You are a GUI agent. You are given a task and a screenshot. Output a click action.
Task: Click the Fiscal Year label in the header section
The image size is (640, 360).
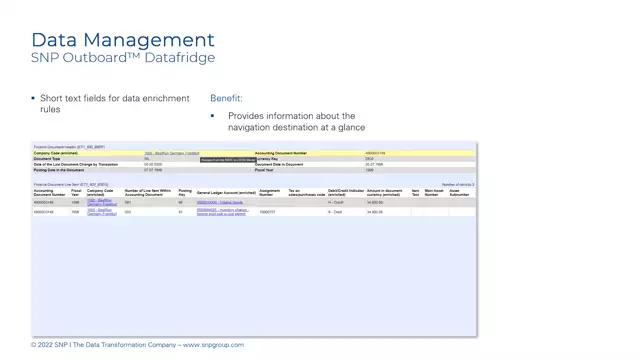coord(264,170)
